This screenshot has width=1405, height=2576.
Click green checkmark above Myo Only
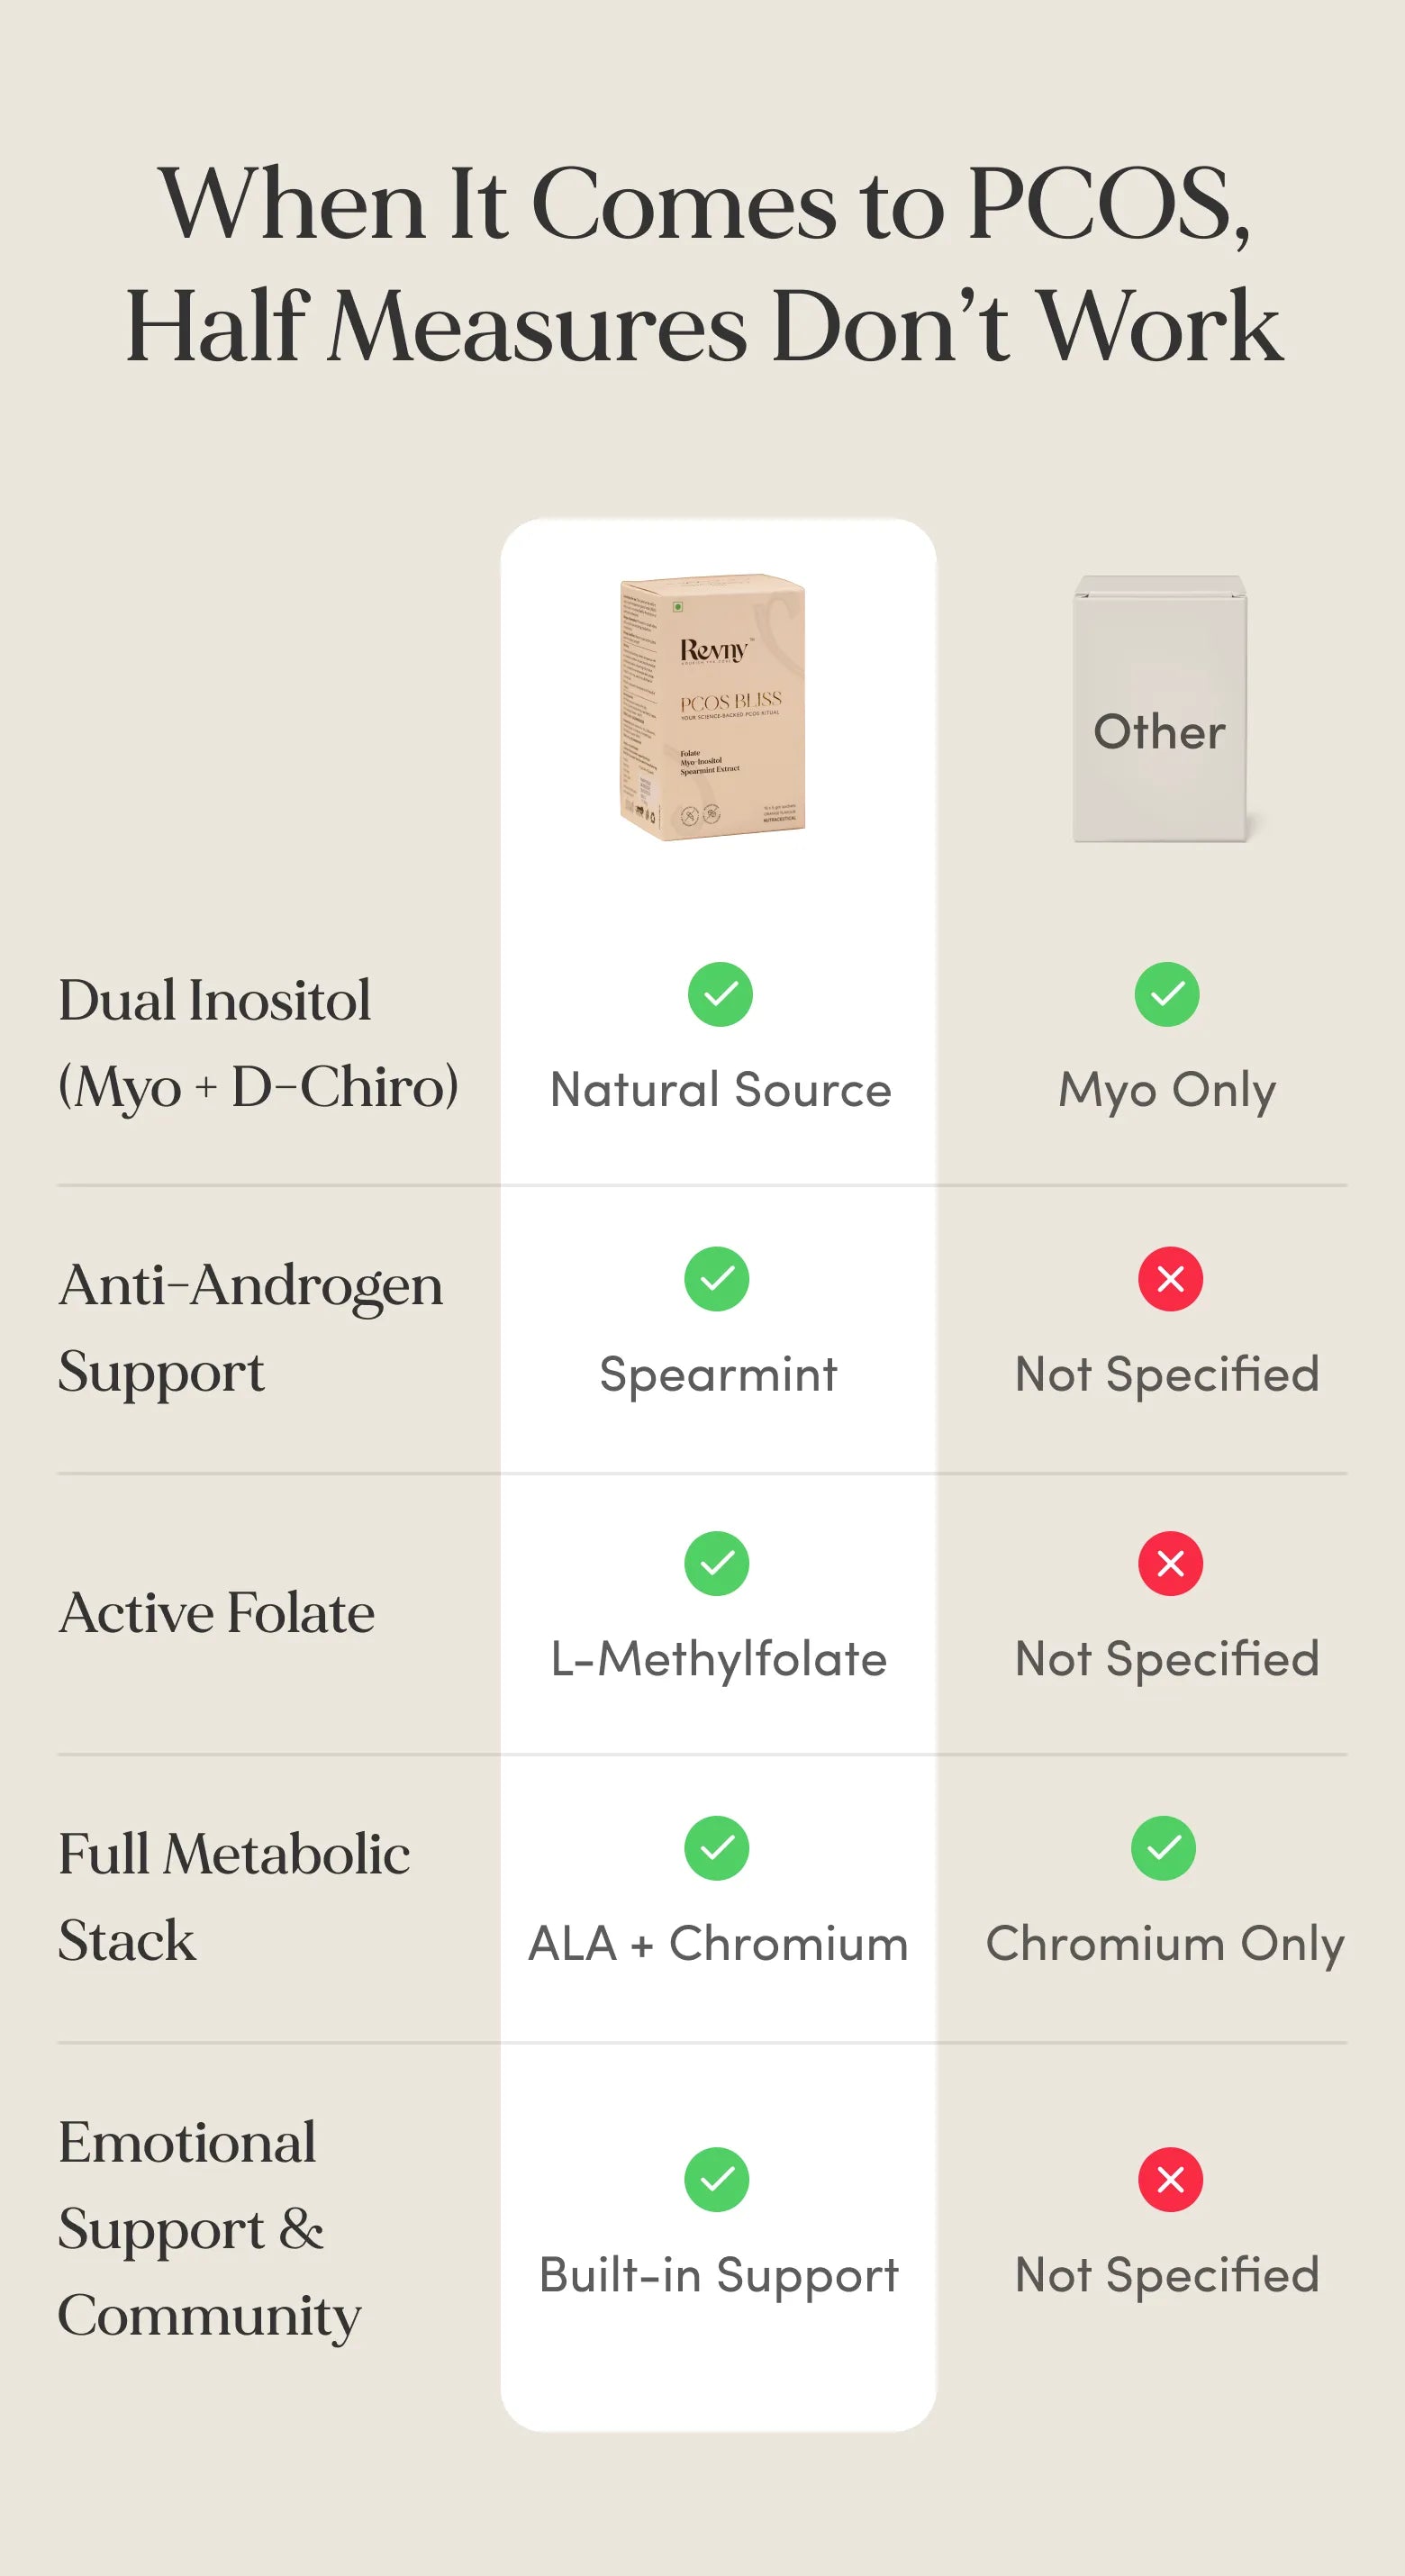1166,994
